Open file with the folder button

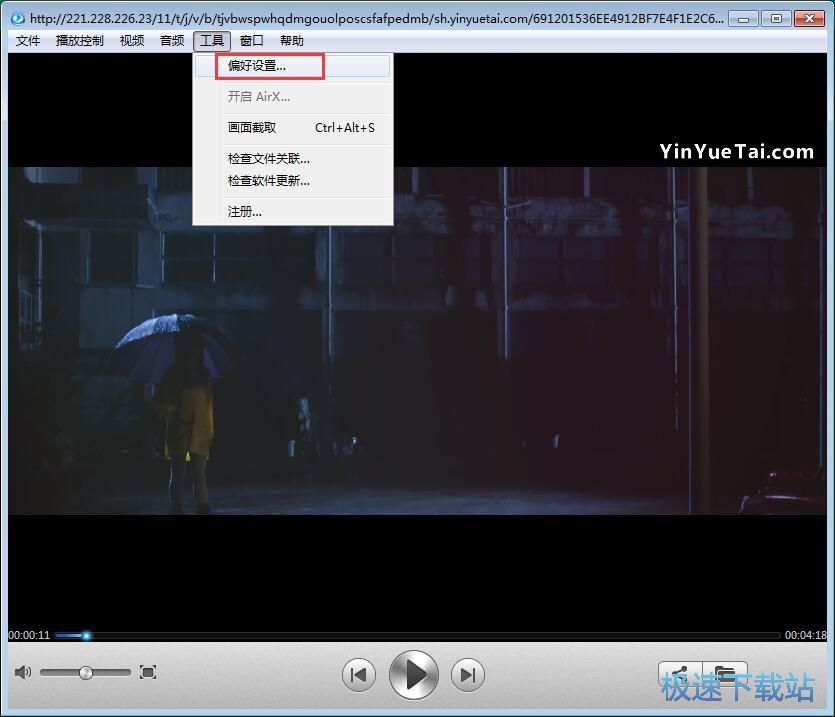(x=725, y=674)
